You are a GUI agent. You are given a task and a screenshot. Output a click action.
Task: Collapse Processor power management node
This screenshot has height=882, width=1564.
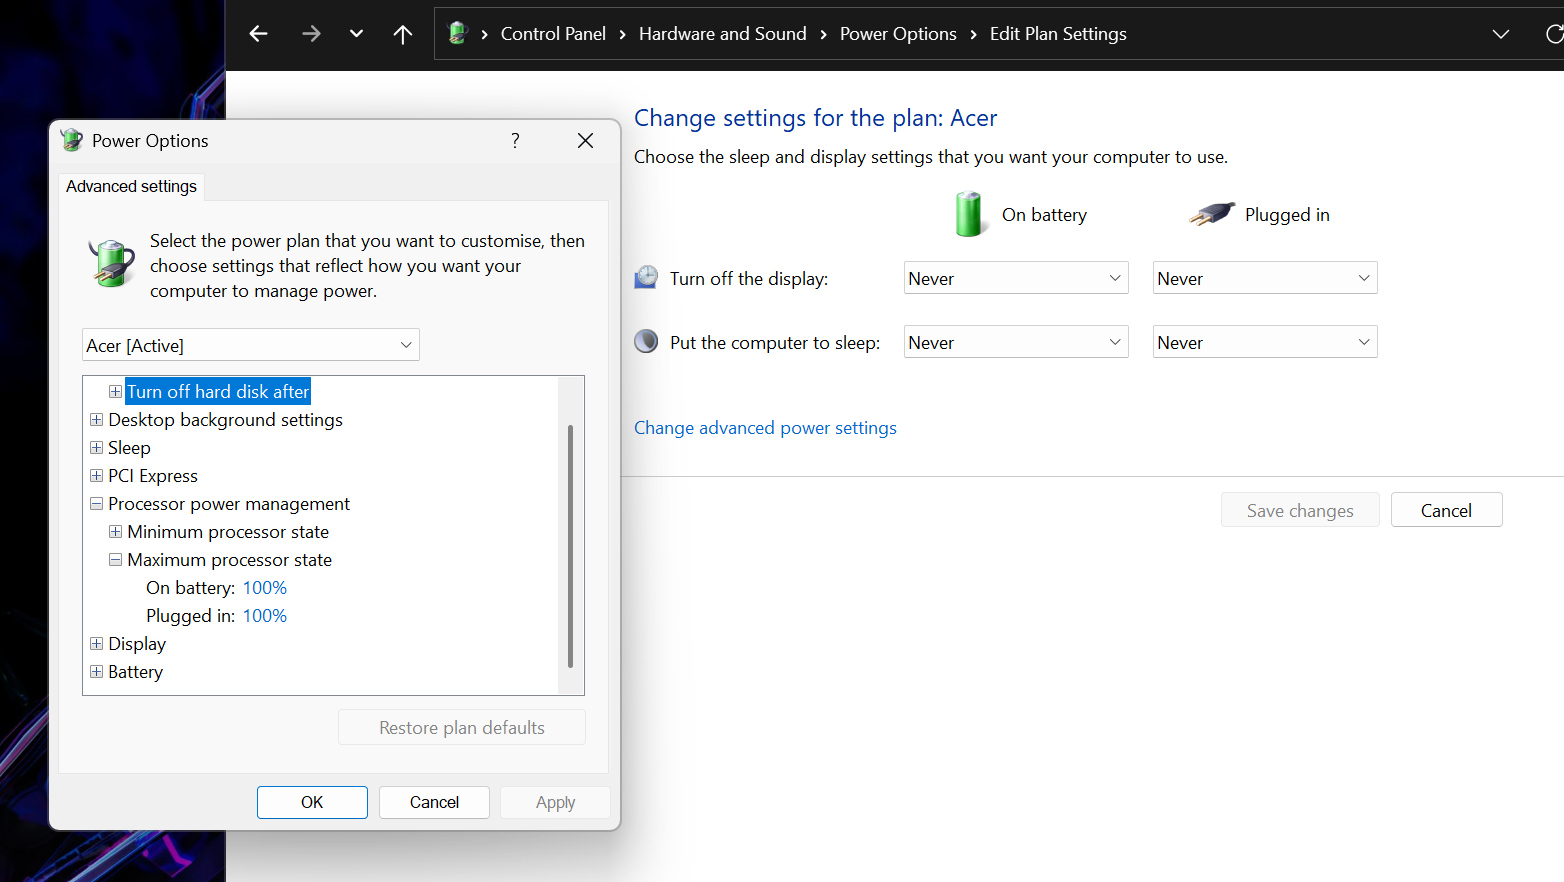pyautogui.click(x=97, y=504)
